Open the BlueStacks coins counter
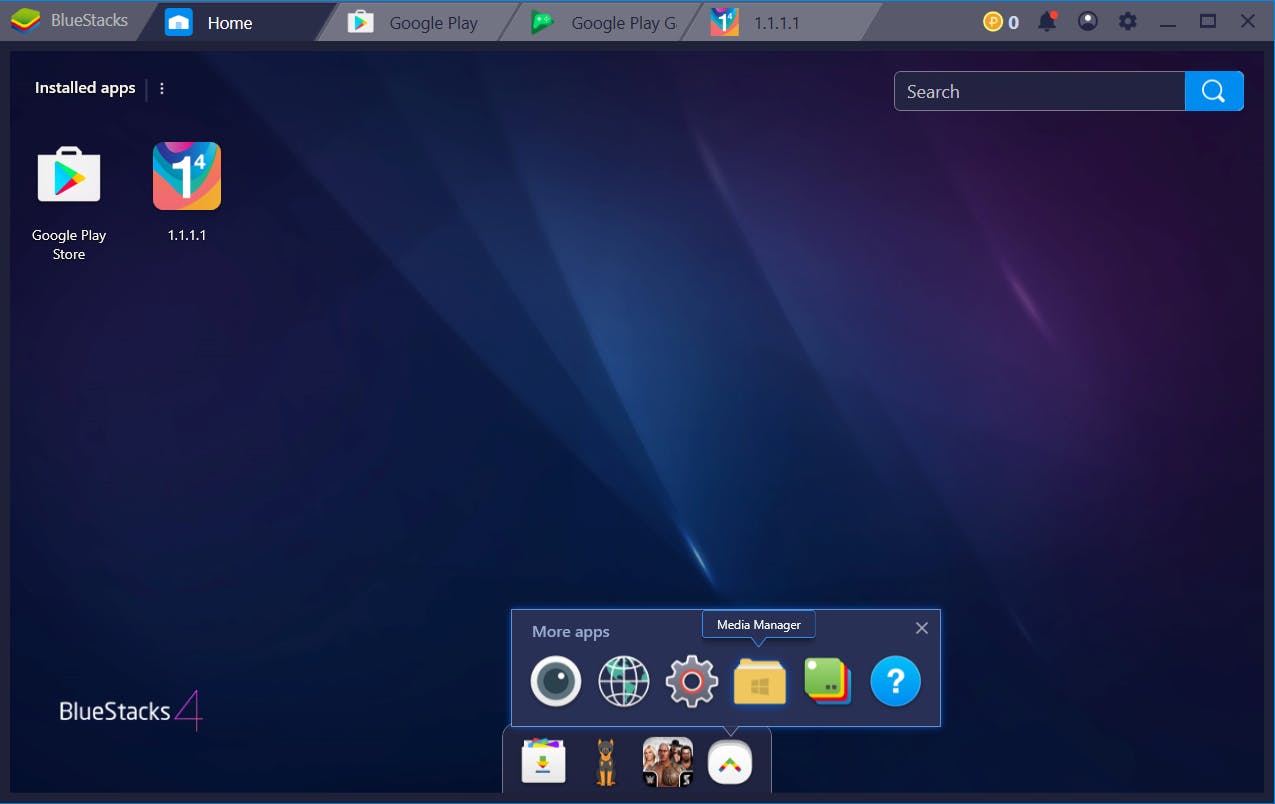The image size is (1275, 804). point(1001,21)
